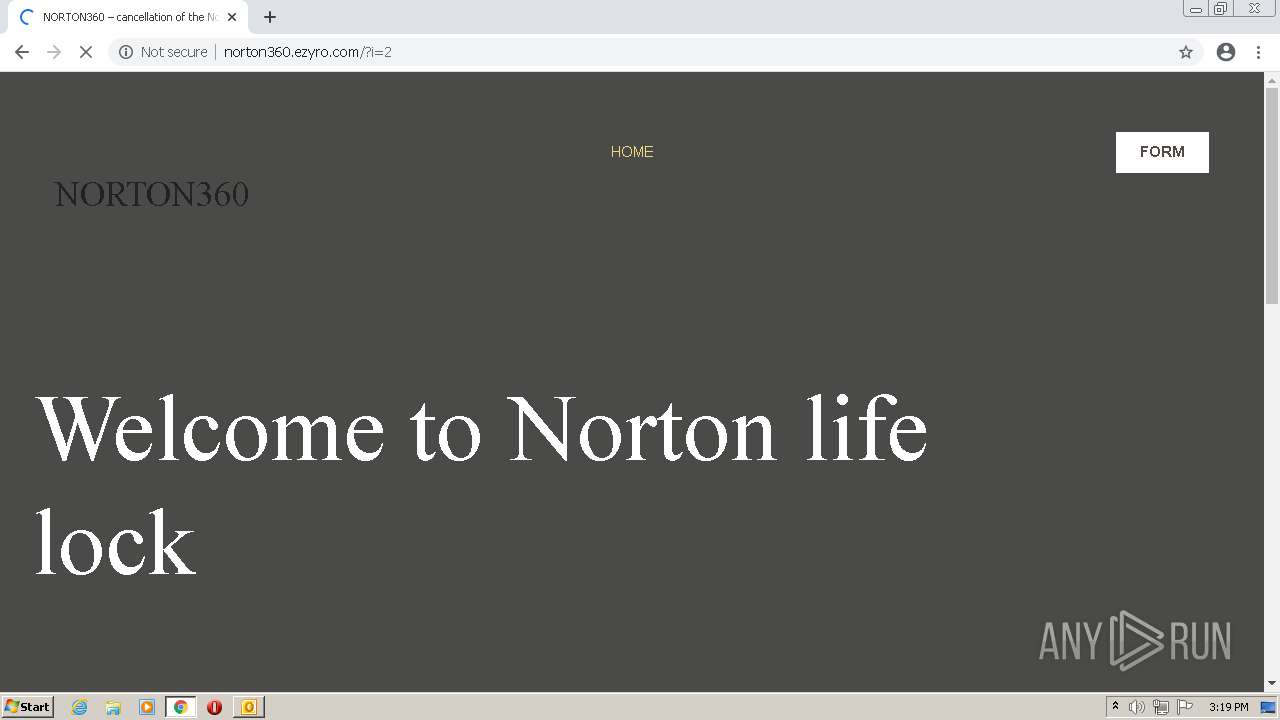Open the media player taskbar icon

click(147, 707)
